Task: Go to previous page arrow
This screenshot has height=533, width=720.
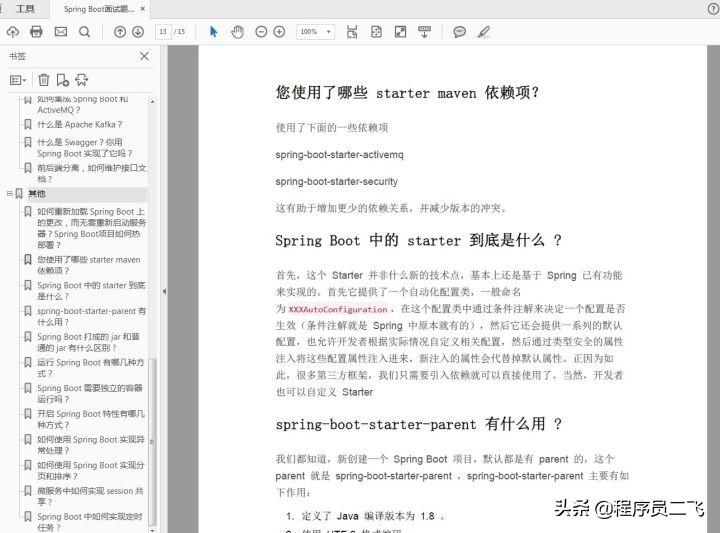Action: 120,32
